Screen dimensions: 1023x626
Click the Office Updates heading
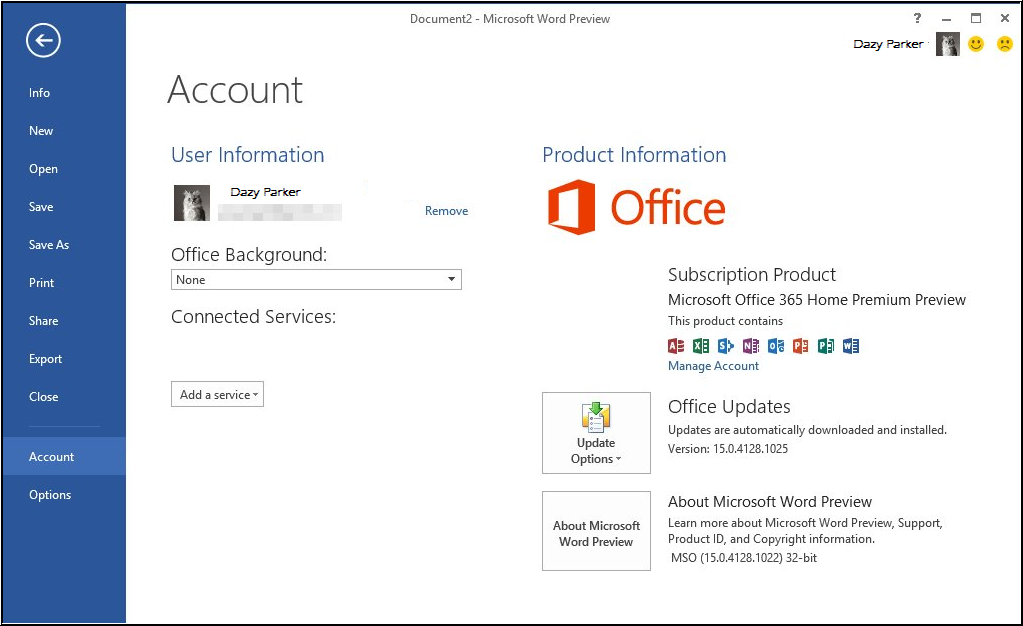[x=729, y=407]
